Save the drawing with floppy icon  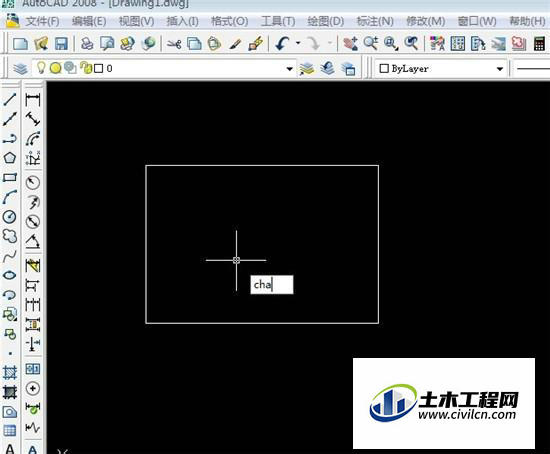[61, 44]
